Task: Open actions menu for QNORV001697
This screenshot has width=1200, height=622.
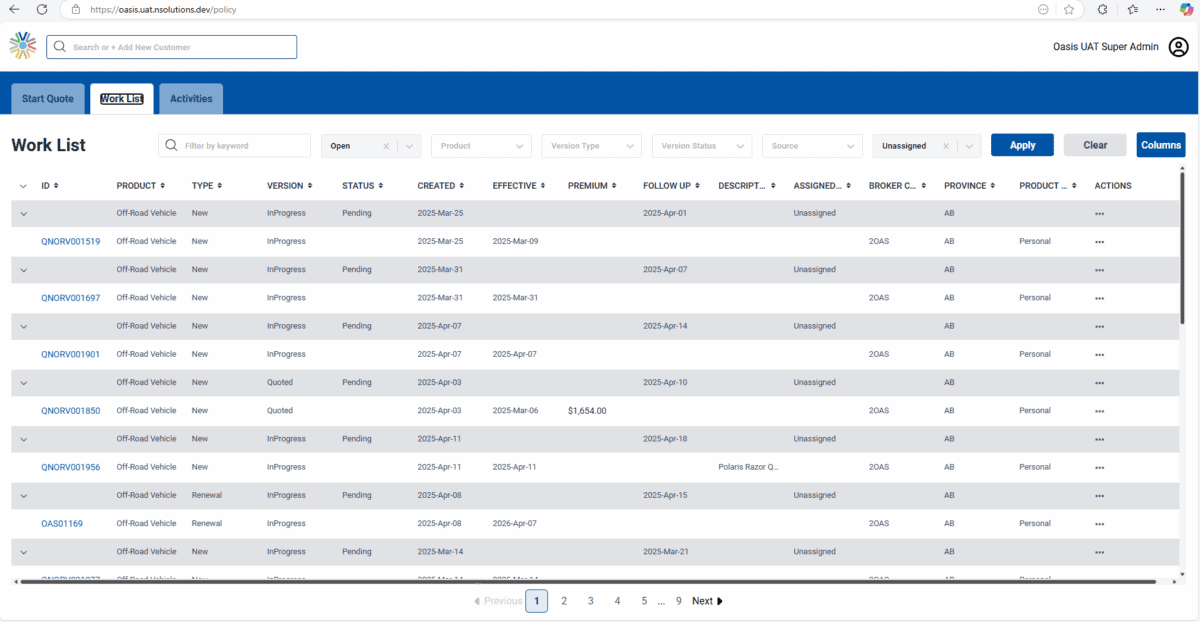Action: [x=1099, y=298]
